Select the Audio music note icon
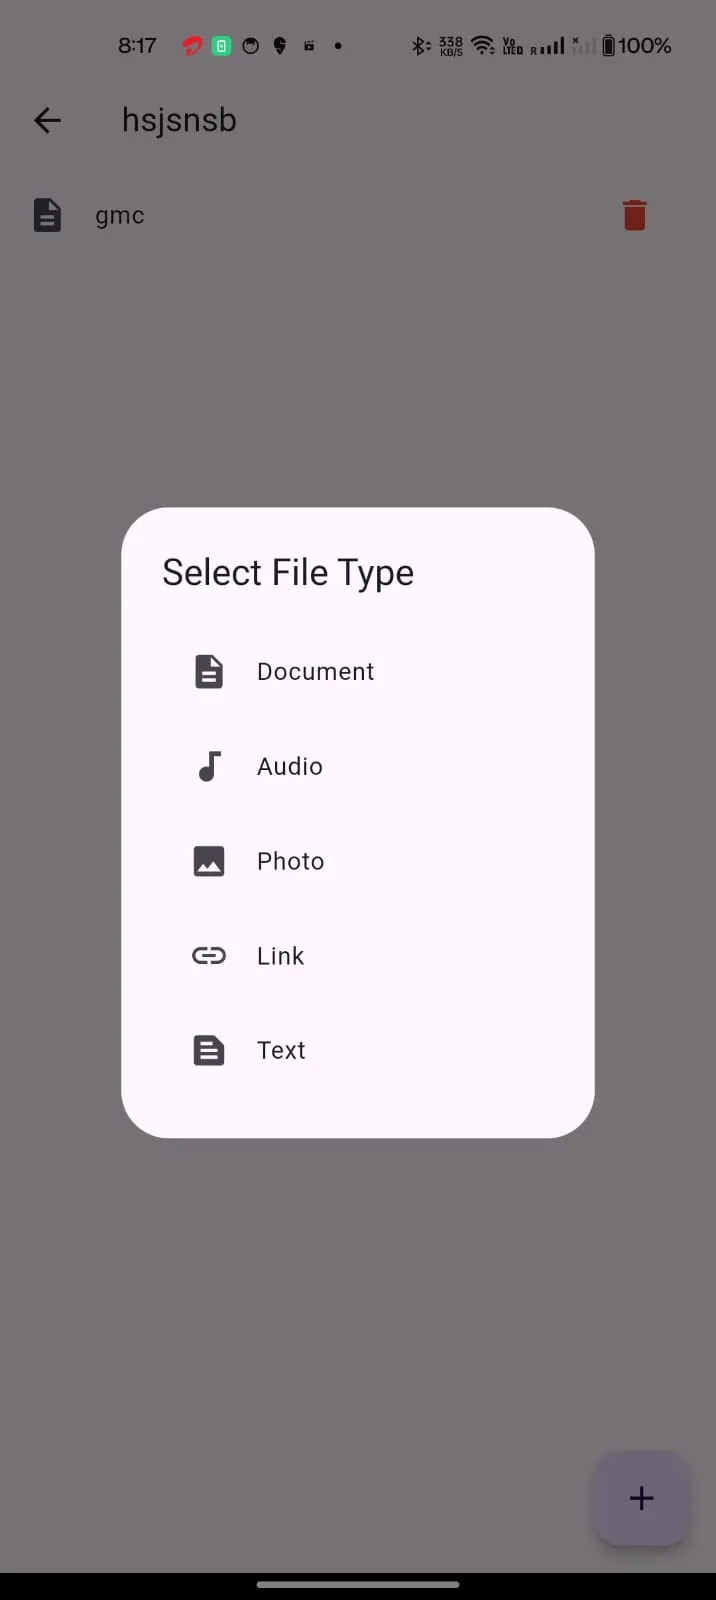 tap(208, 767)
